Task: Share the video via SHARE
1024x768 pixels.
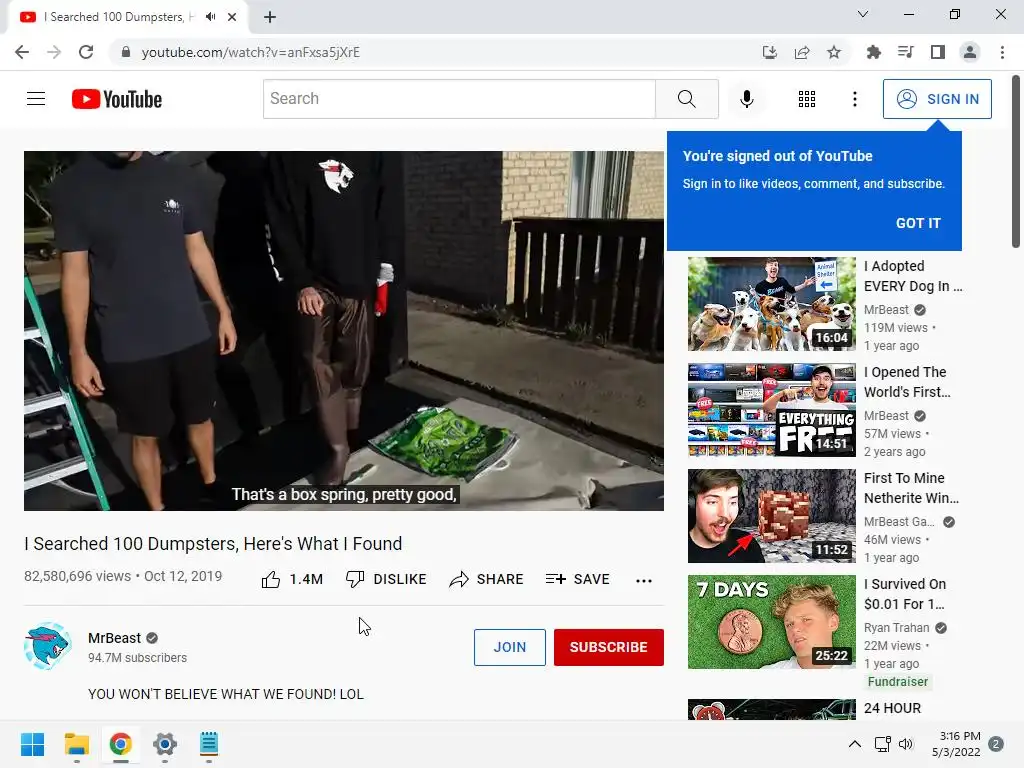Action: click(486, 579)
